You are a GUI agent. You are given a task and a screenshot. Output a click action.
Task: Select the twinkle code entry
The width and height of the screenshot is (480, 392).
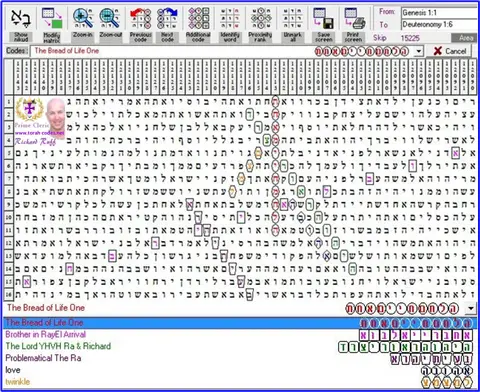(x=240, y=382)
